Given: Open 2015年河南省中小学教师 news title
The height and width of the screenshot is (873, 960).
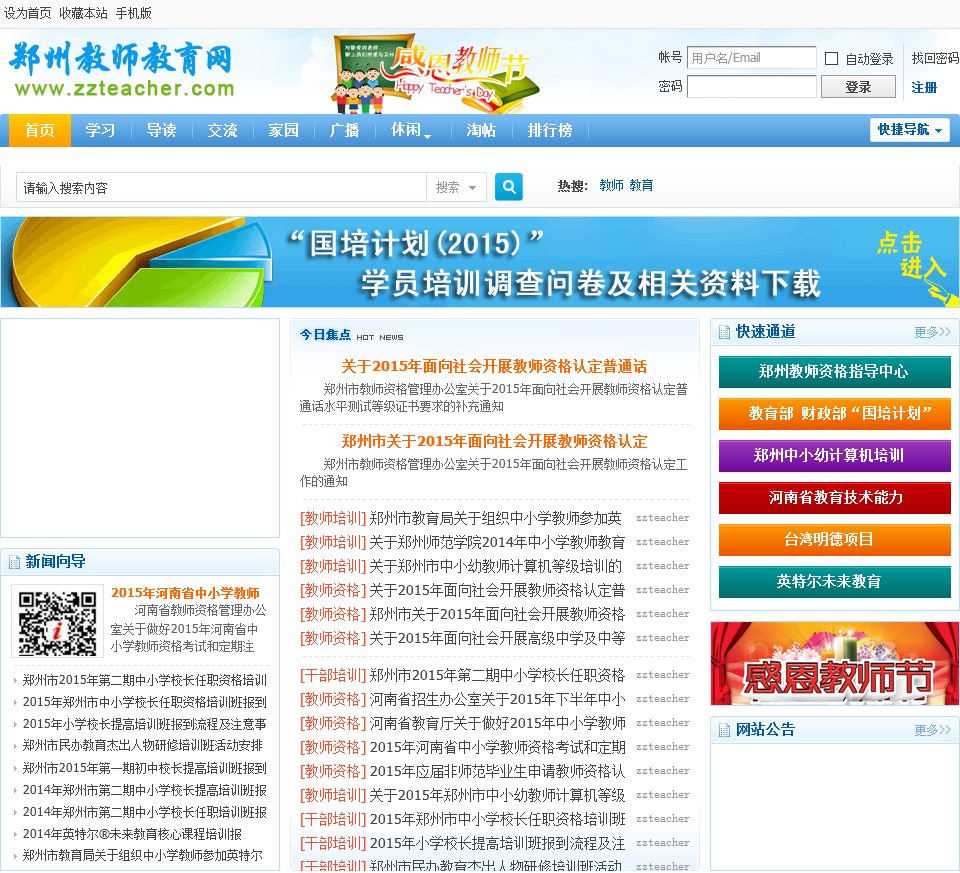Looking at the screenshot, I should click(185, 593).
